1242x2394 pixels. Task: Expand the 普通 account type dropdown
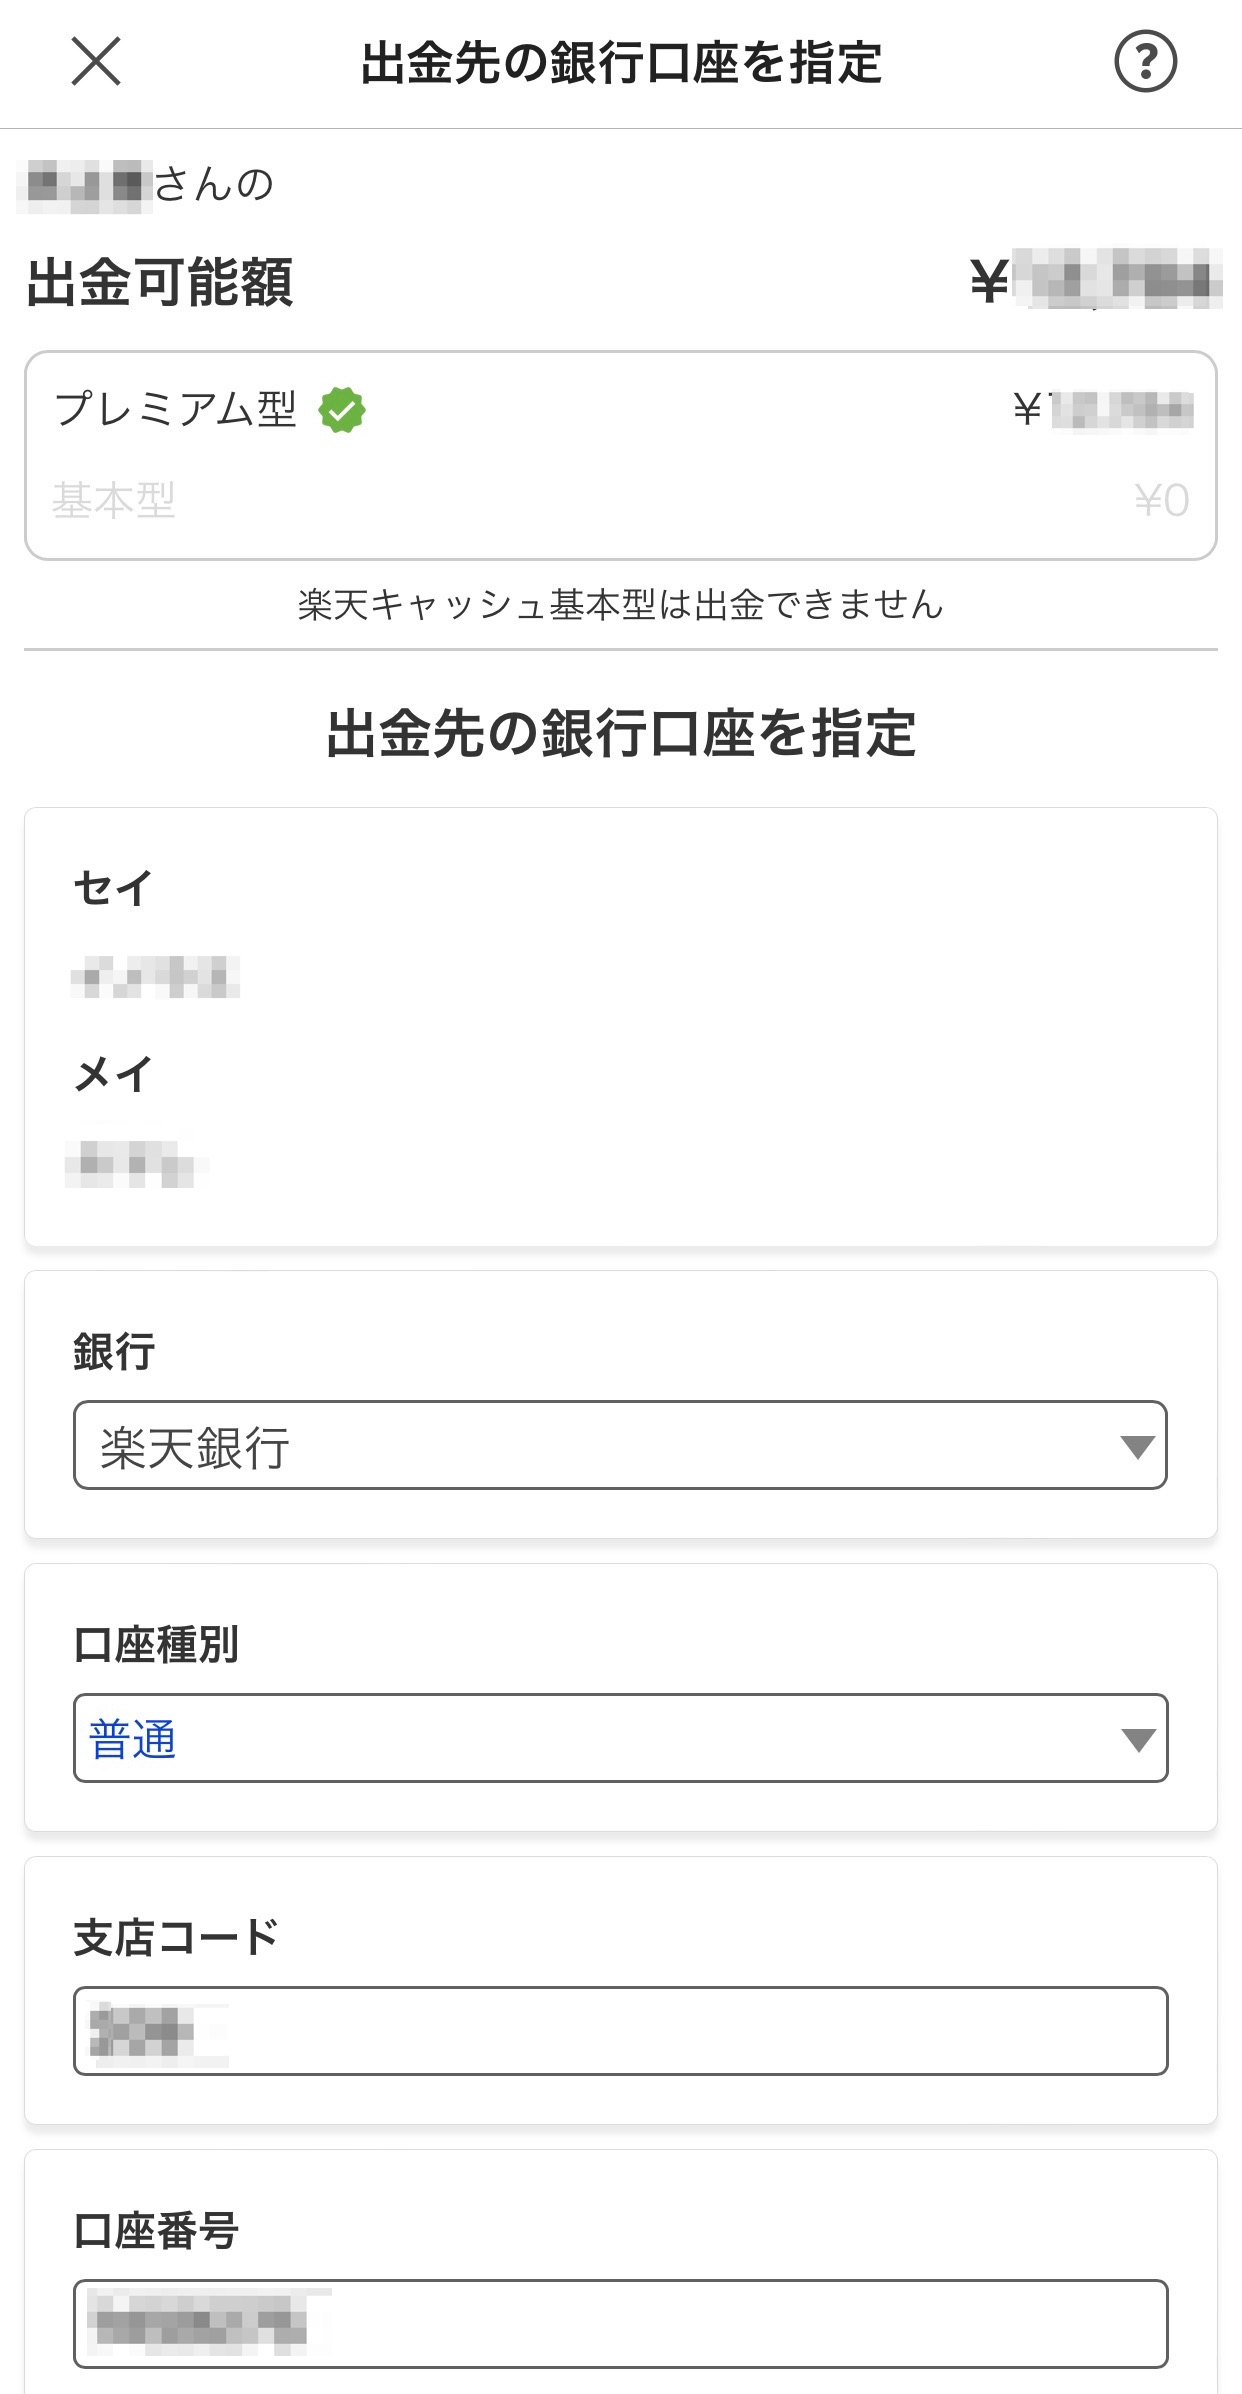[620, 1739]
